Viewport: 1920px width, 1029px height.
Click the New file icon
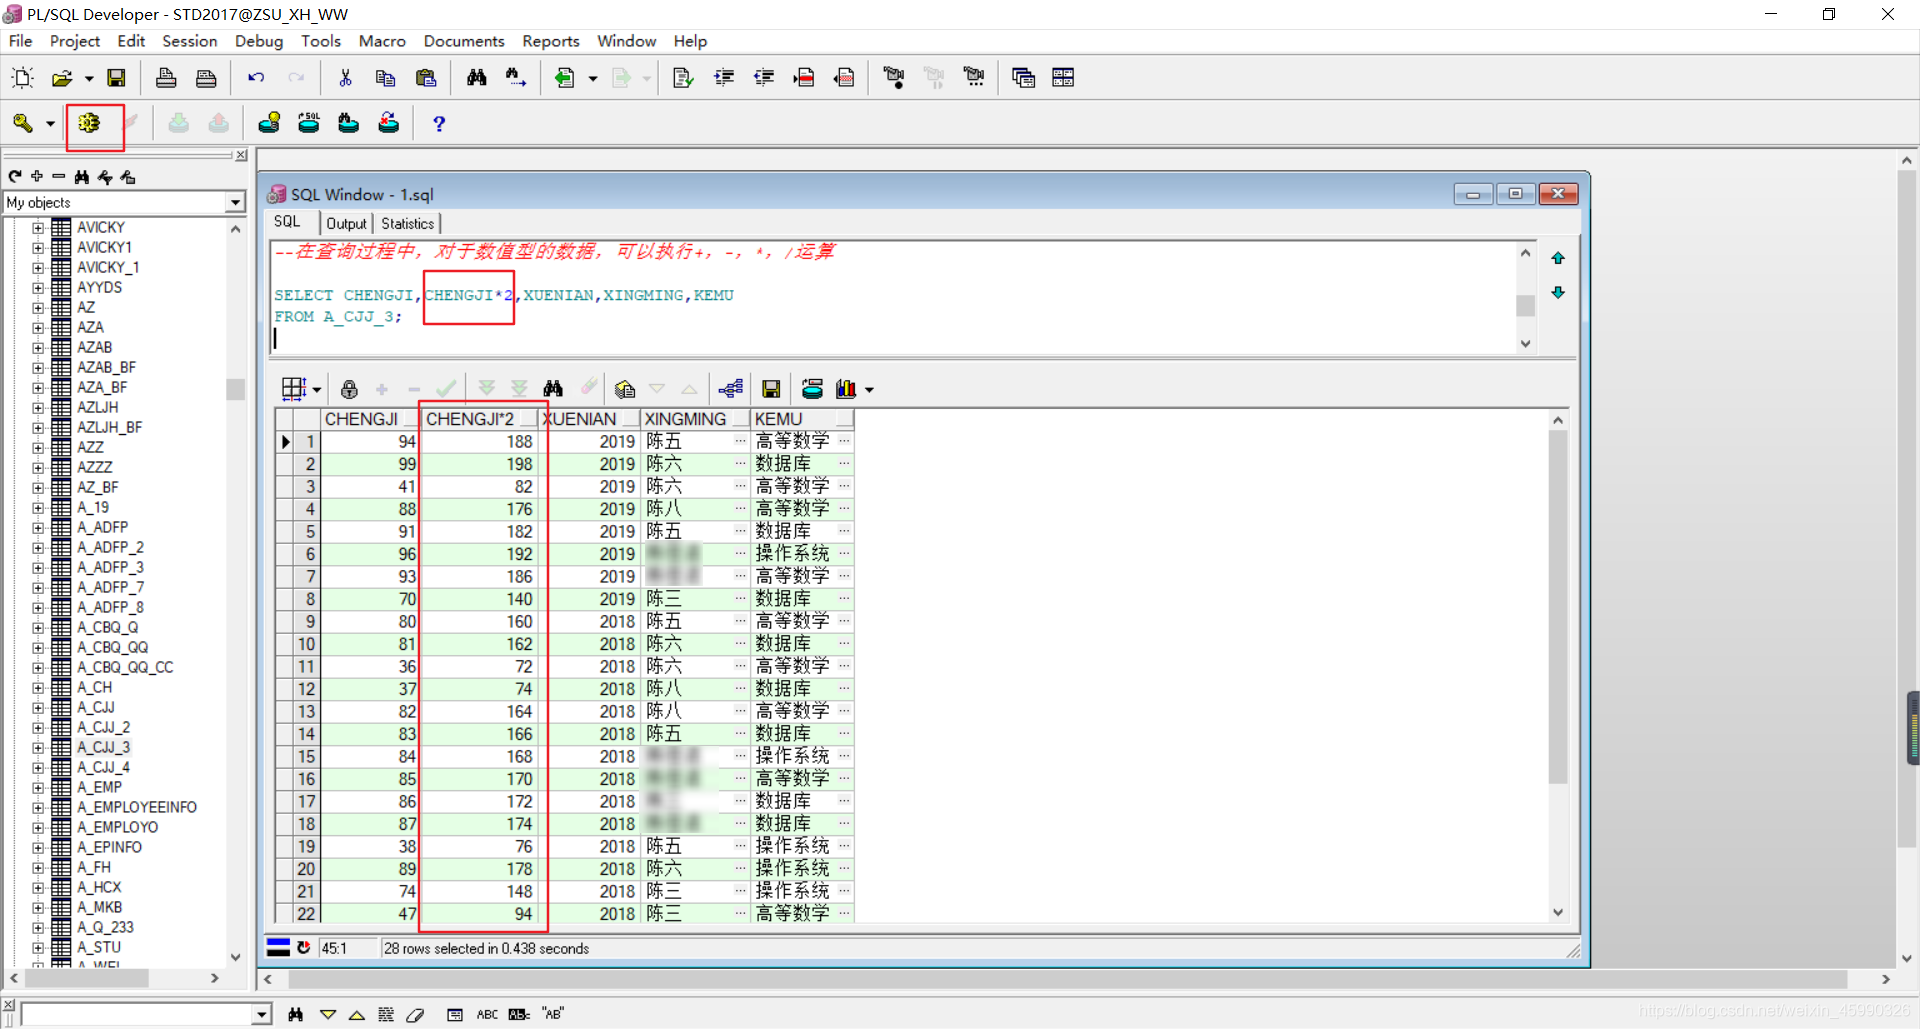coord(22,78)
